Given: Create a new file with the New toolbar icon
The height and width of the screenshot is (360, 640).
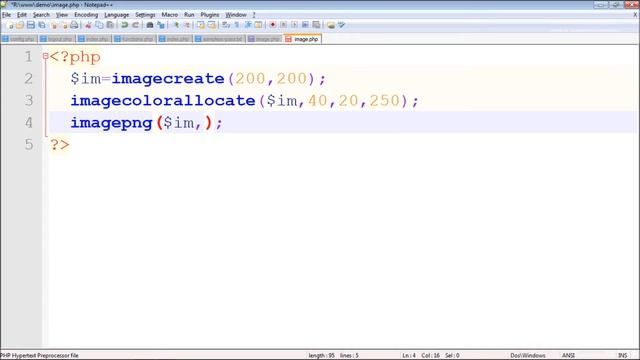Looking at the screenshot, I should point(10,25).
